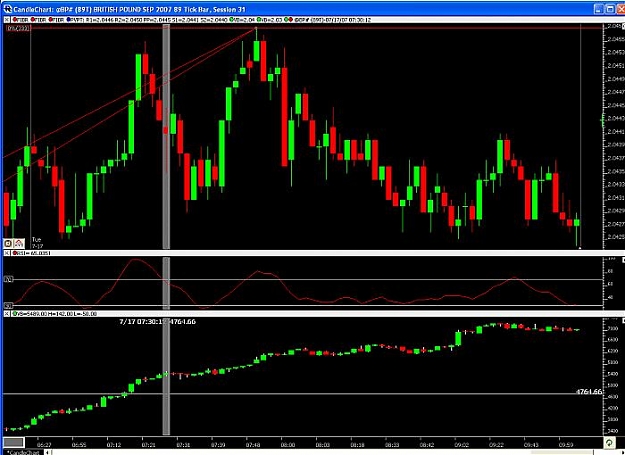Click the 08:00 time axis label
The image size is (625, 455).
pos(287,445)
